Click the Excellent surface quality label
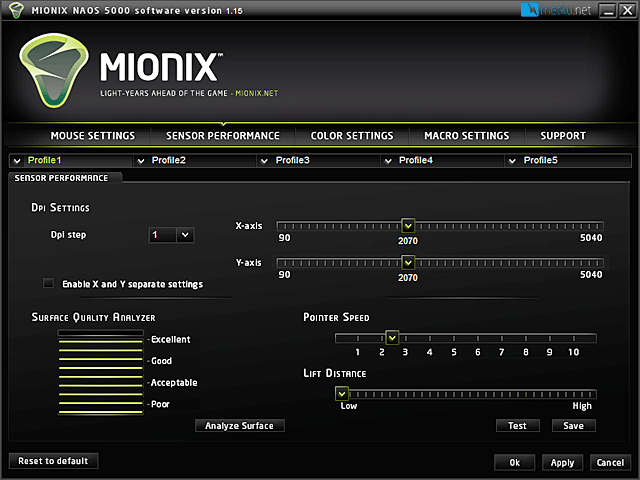The width and height of the screenshot is (640, 480). tap(171, 340)
